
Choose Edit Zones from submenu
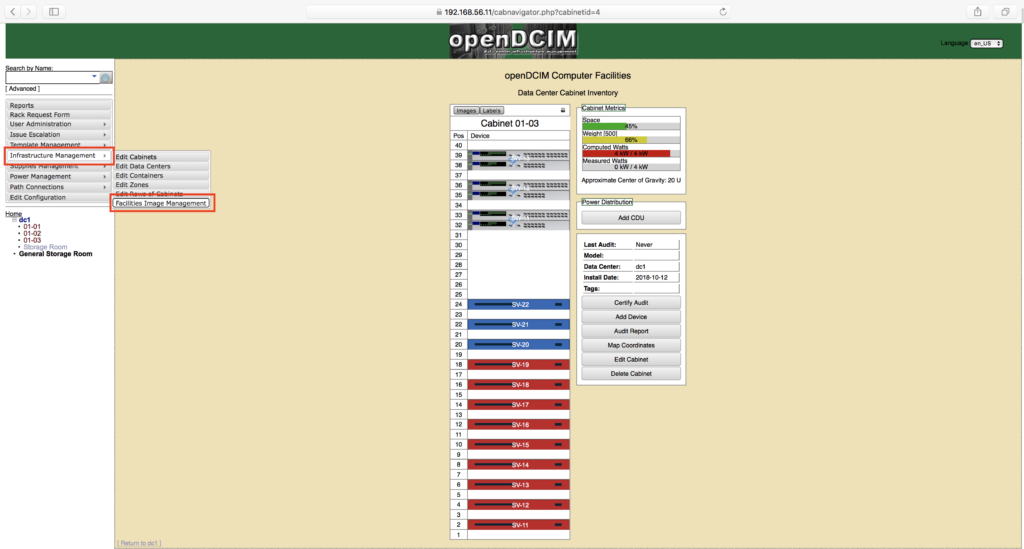[162, 185]
